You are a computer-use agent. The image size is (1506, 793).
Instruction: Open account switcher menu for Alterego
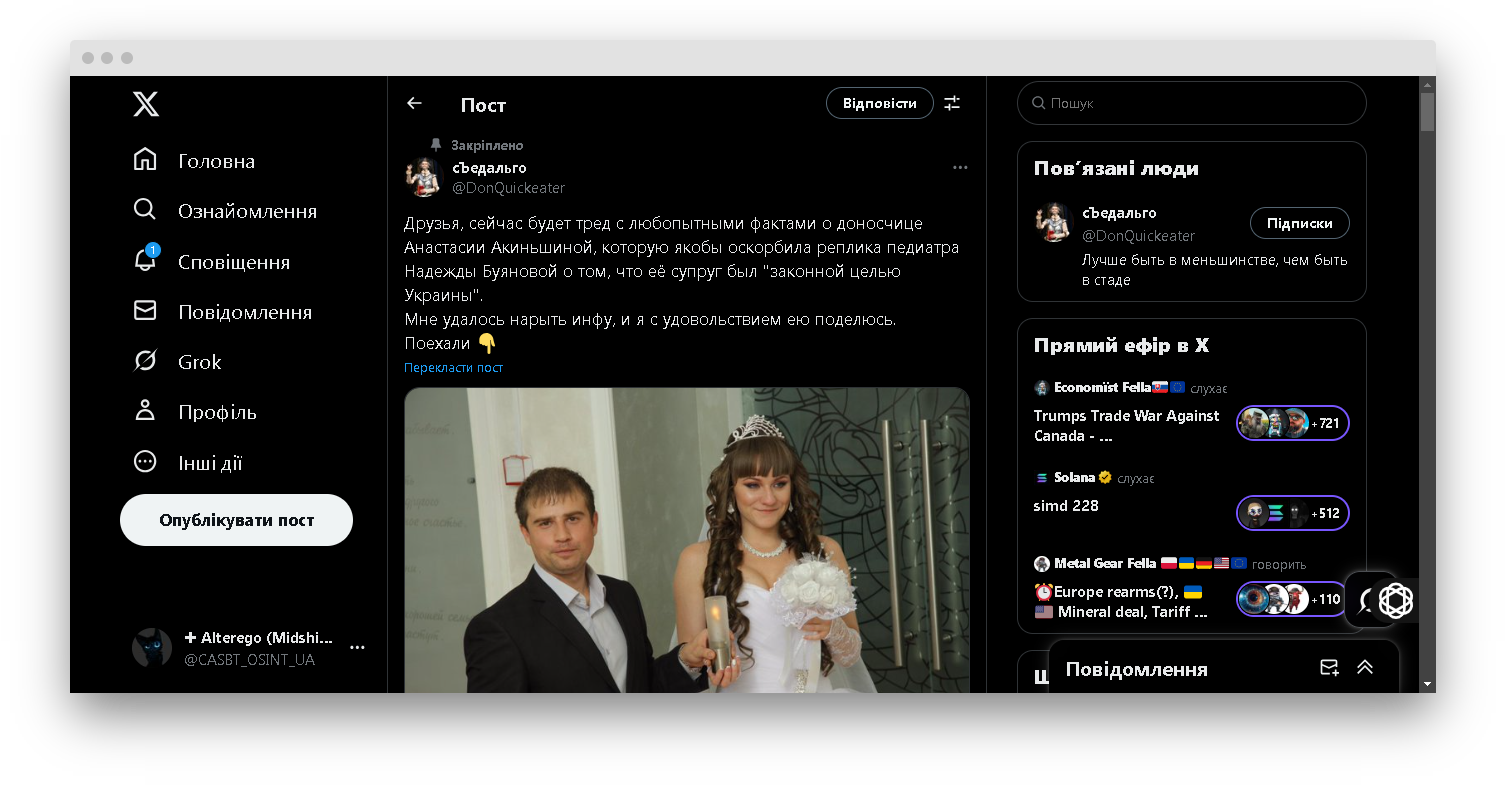point(357,648)
